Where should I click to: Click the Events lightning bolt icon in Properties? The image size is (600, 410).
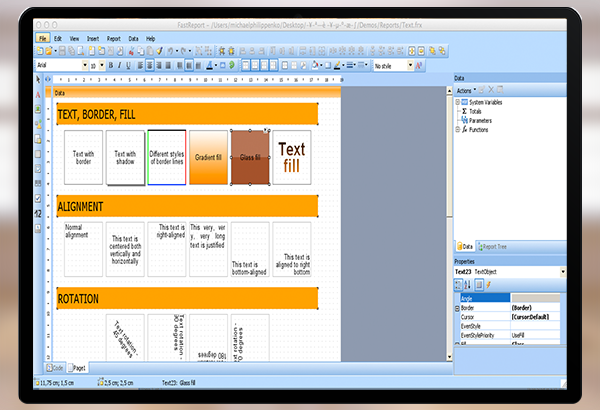[487, 284]
